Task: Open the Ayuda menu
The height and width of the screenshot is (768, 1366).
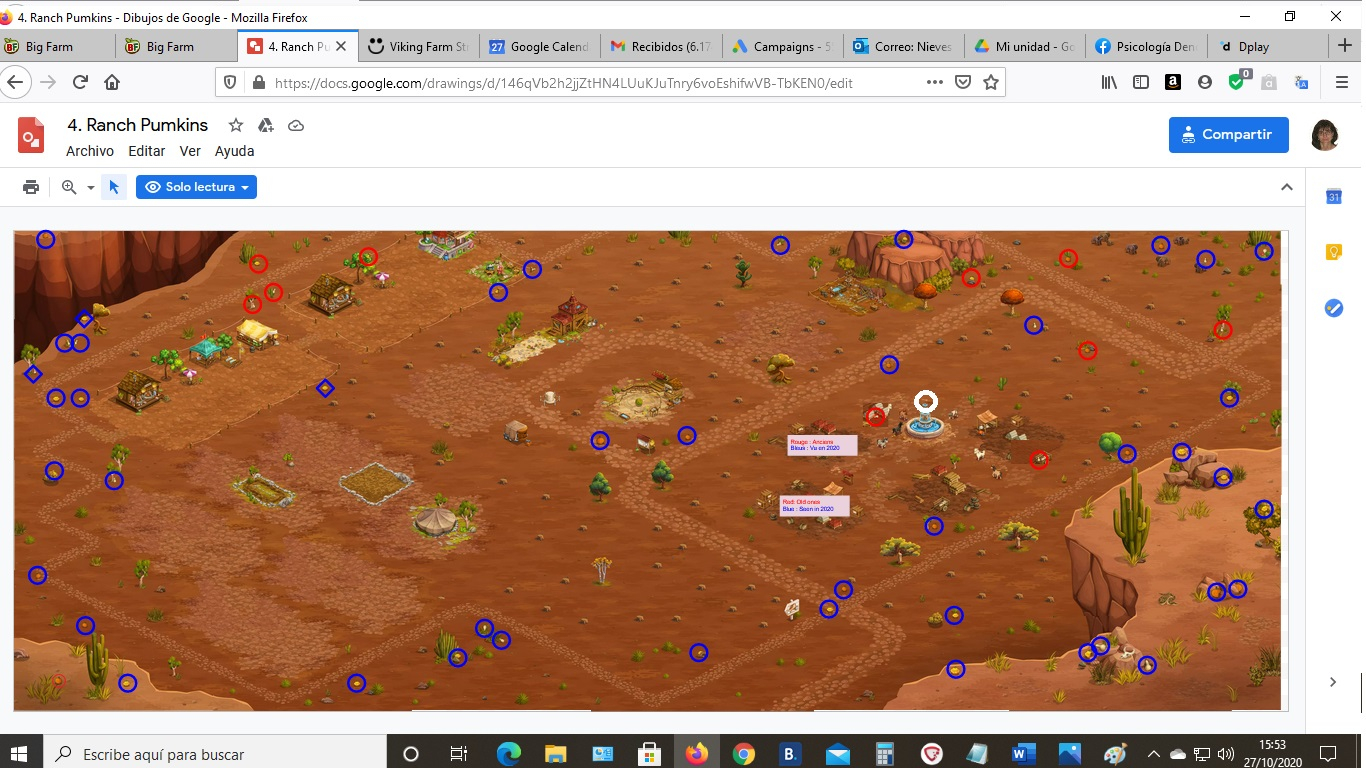Action: tap(235, 151)
